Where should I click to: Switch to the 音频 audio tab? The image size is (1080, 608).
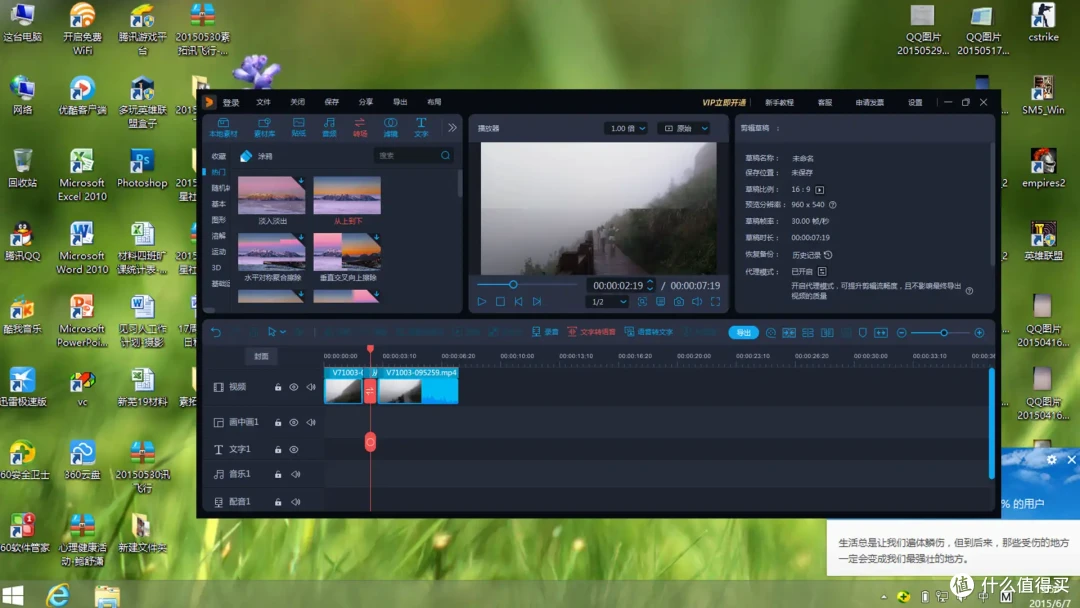(329, 127)
